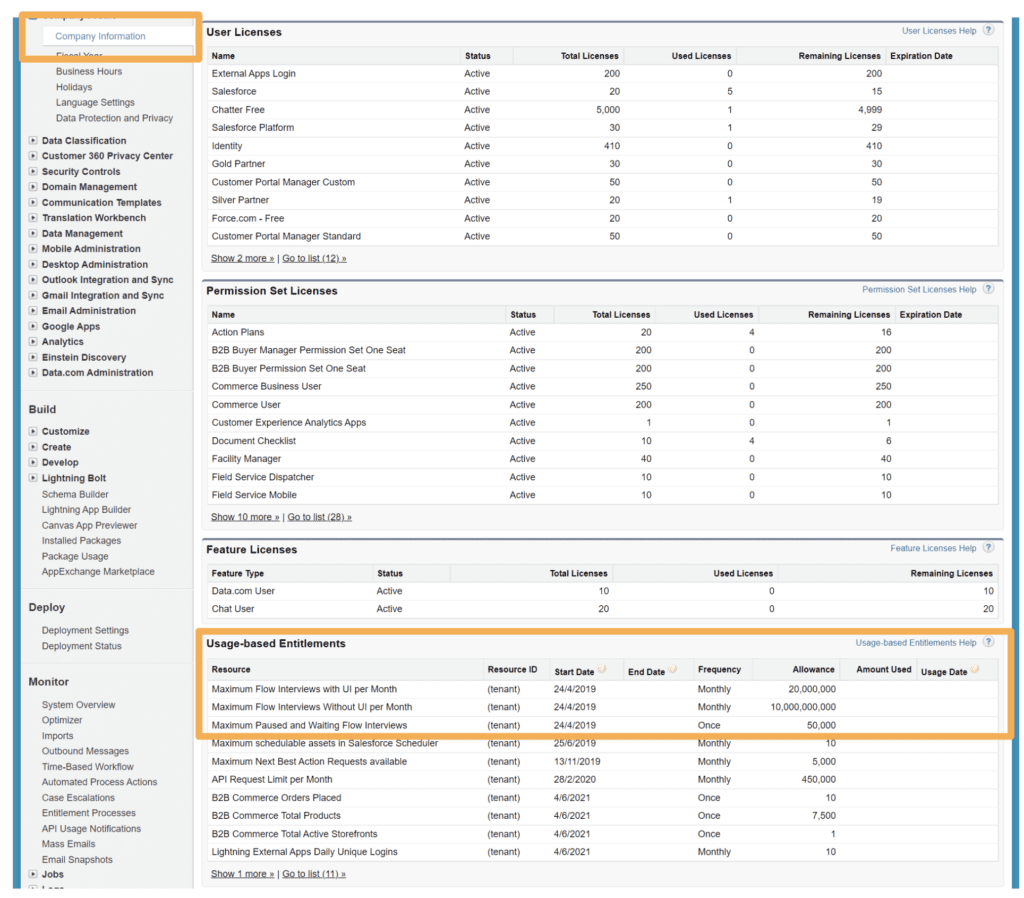Screen dimensions: 1024x898
Task: Expand the Security Controls node
Action: [33, 171]
